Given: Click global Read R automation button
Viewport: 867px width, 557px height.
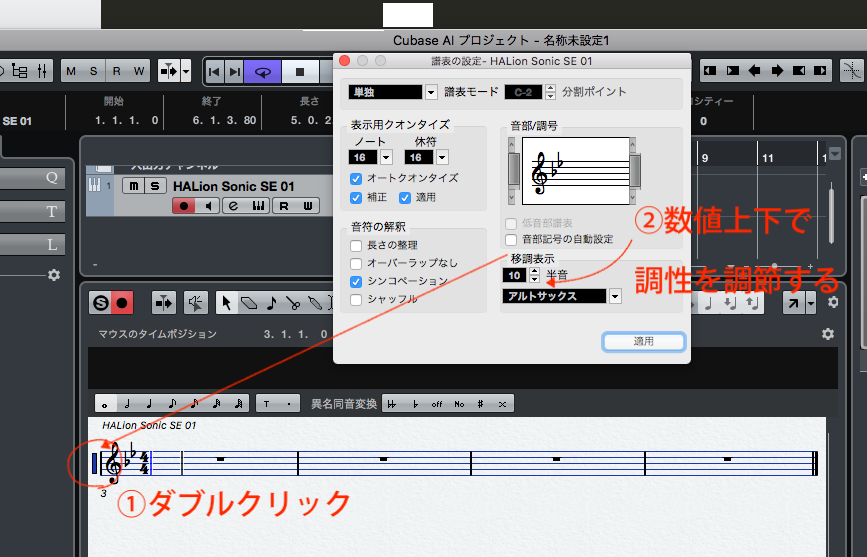Looking at the screenshot, I should (x=116, y=71).
